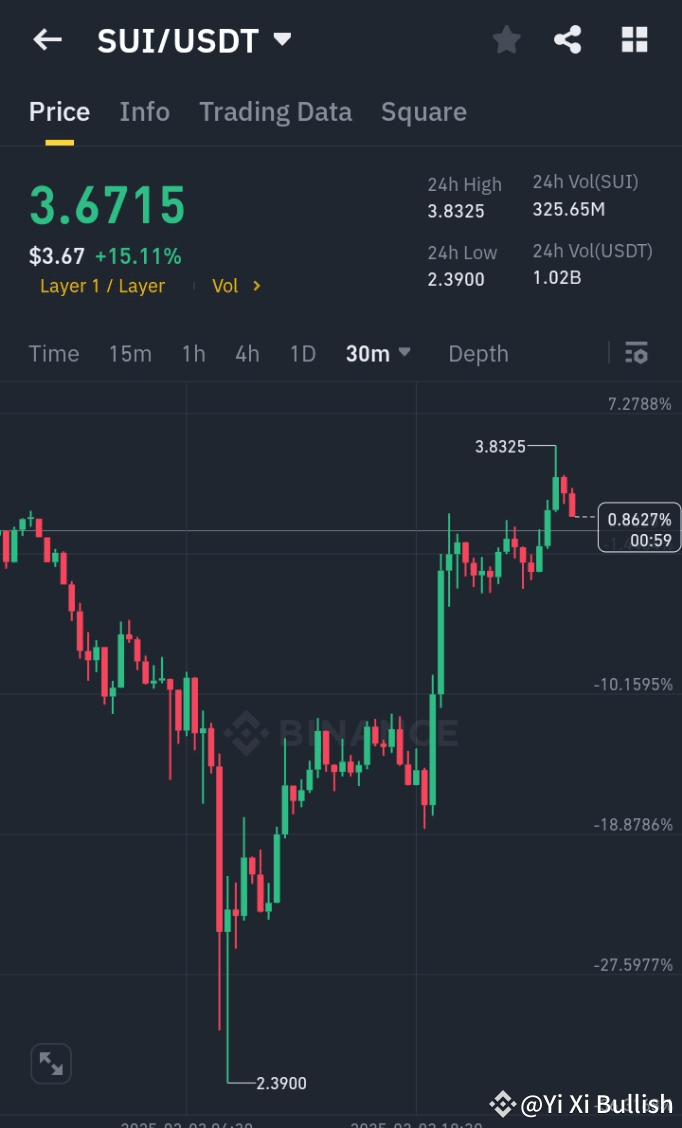Expand chart to fullscreen via bottom-left icon
This screenshot has width=682, height=1128.
click(x=50, y=1063)
